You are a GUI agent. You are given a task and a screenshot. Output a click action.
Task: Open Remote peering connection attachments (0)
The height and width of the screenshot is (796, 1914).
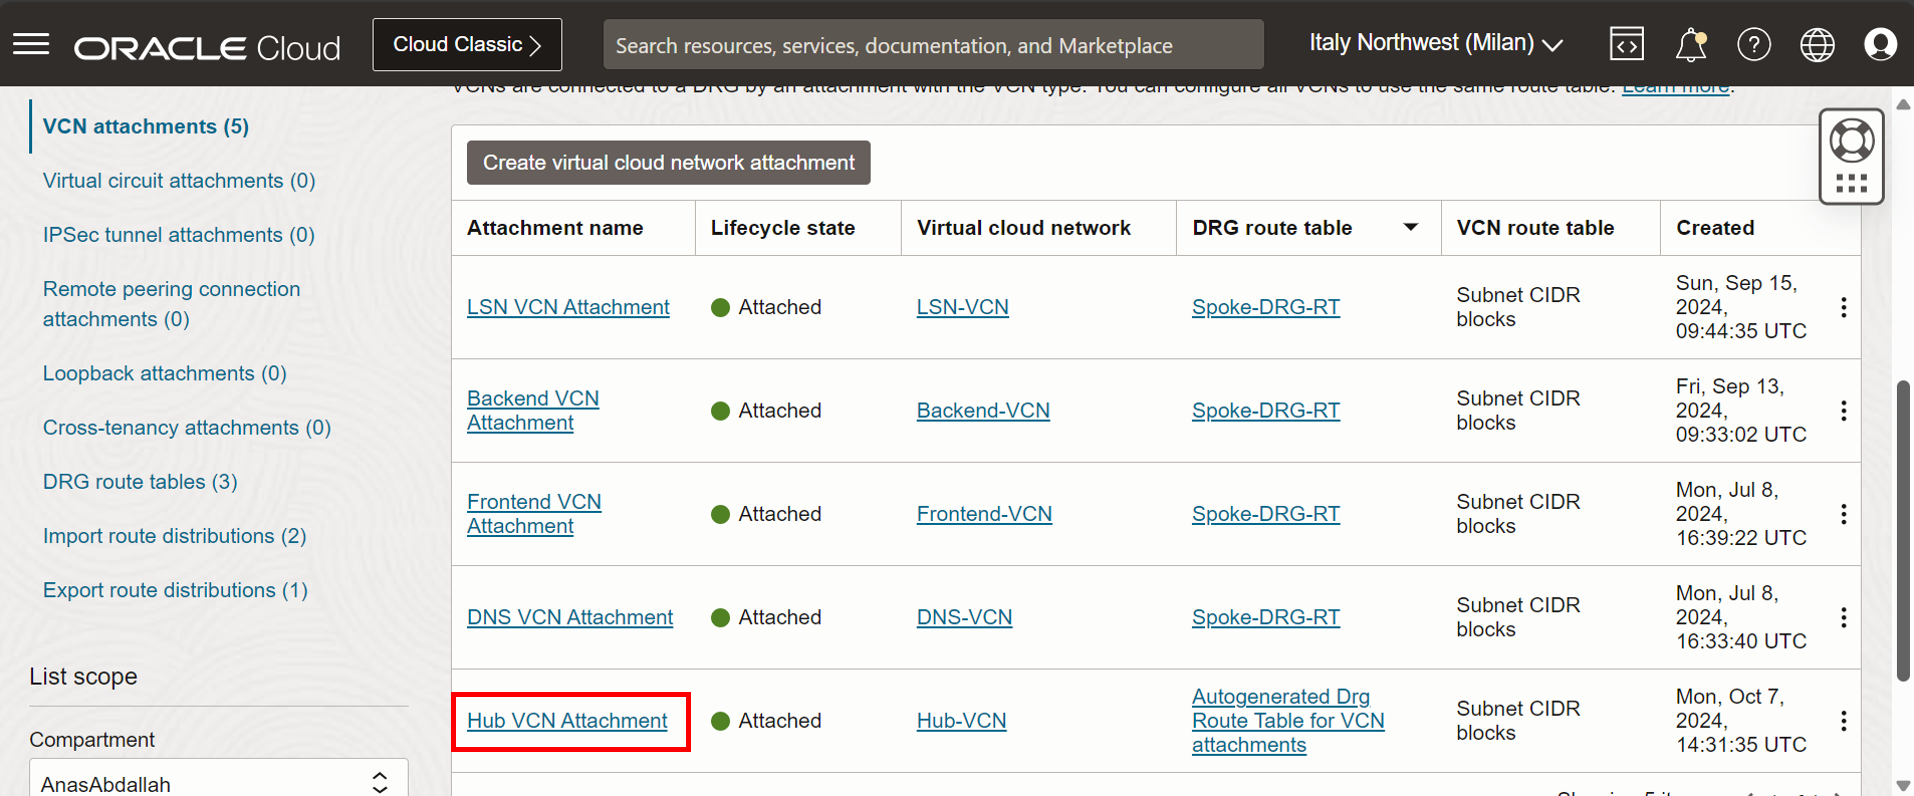(x=172, y=304)
